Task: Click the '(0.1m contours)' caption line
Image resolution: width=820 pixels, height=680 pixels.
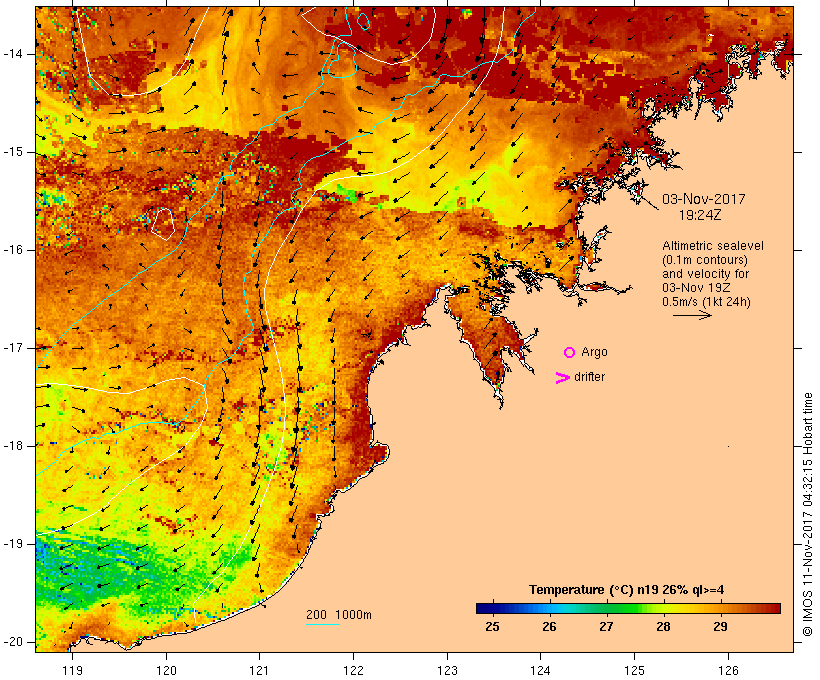Action: (705, 260)
